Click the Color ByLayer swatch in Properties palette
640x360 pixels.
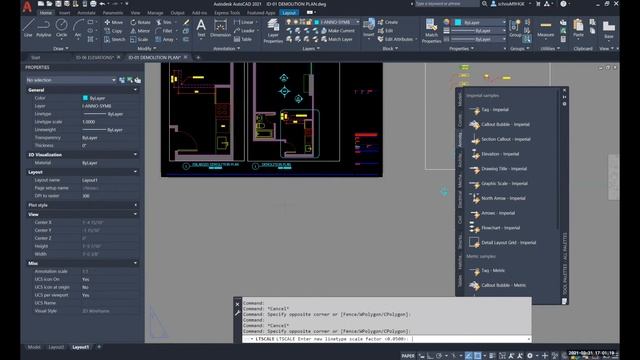[85, 98]
